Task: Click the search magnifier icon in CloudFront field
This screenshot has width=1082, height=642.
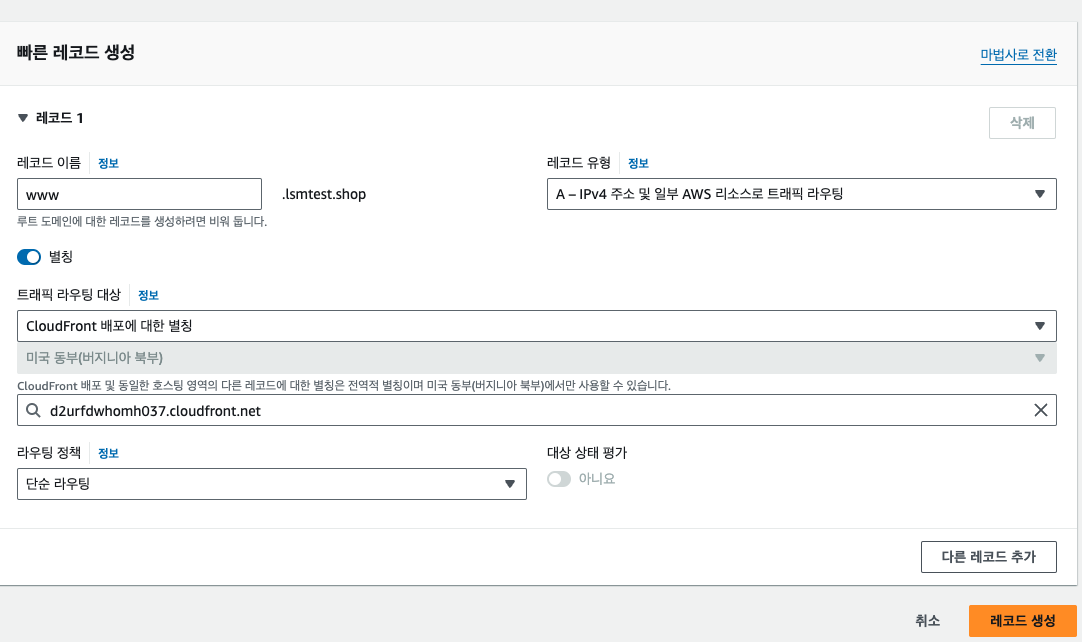Action: point(33,411)
